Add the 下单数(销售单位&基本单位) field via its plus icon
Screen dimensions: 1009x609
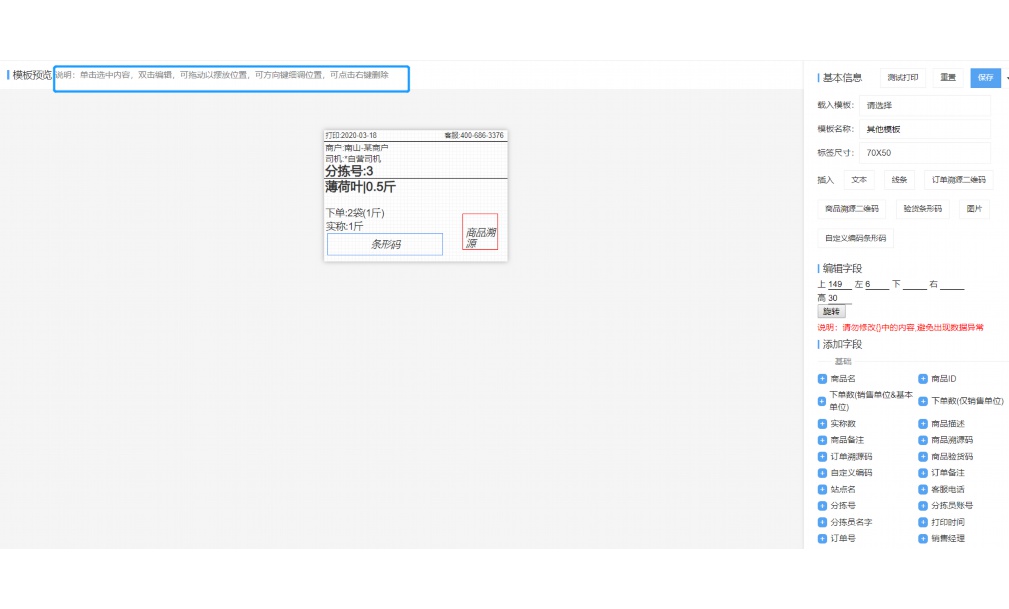pos(822,401)
